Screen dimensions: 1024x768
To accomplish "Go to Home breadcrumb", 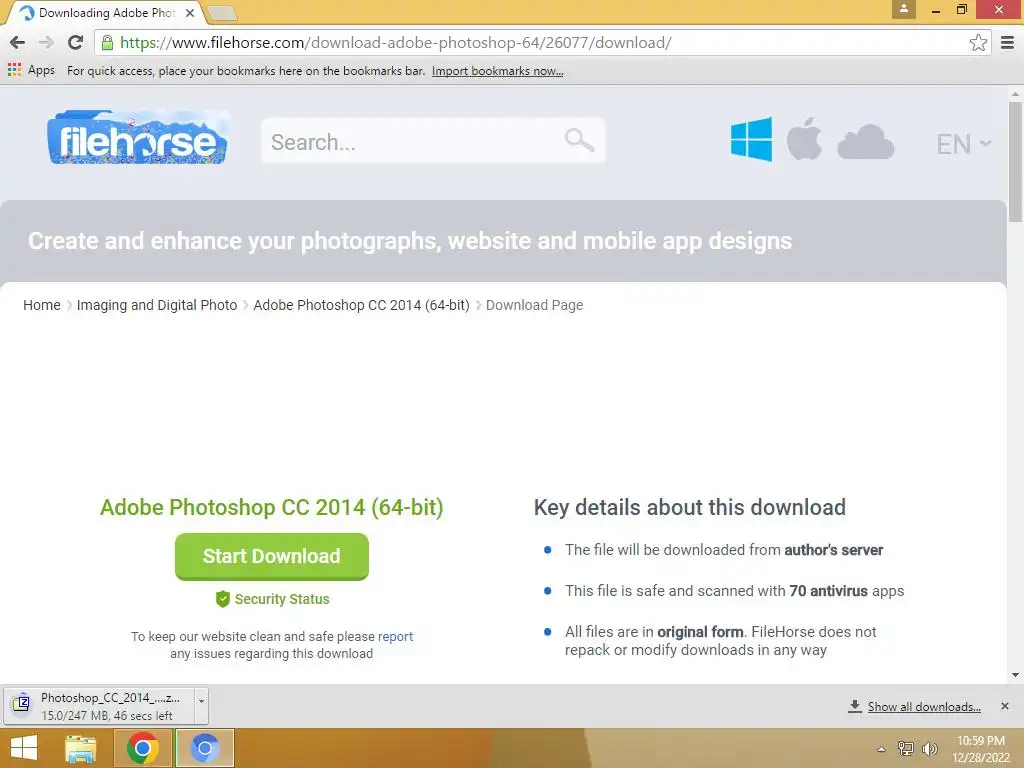I will [x=42, y=305].
